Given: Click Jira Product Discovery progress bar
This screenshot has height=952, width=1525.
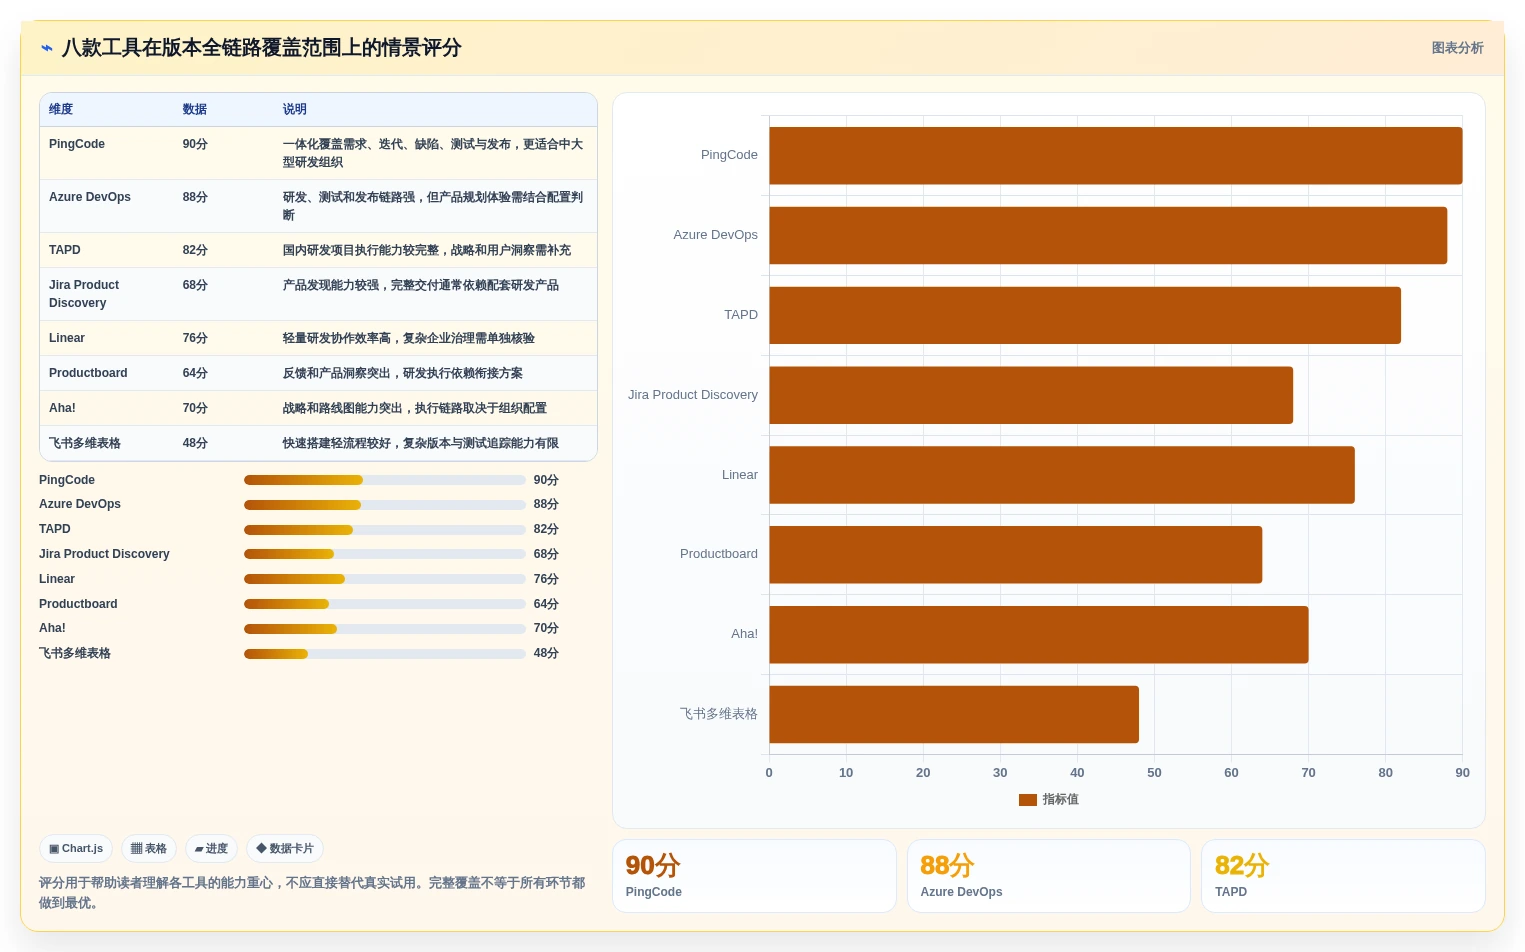Looking at the screenshot, I should tap(385, 554).
